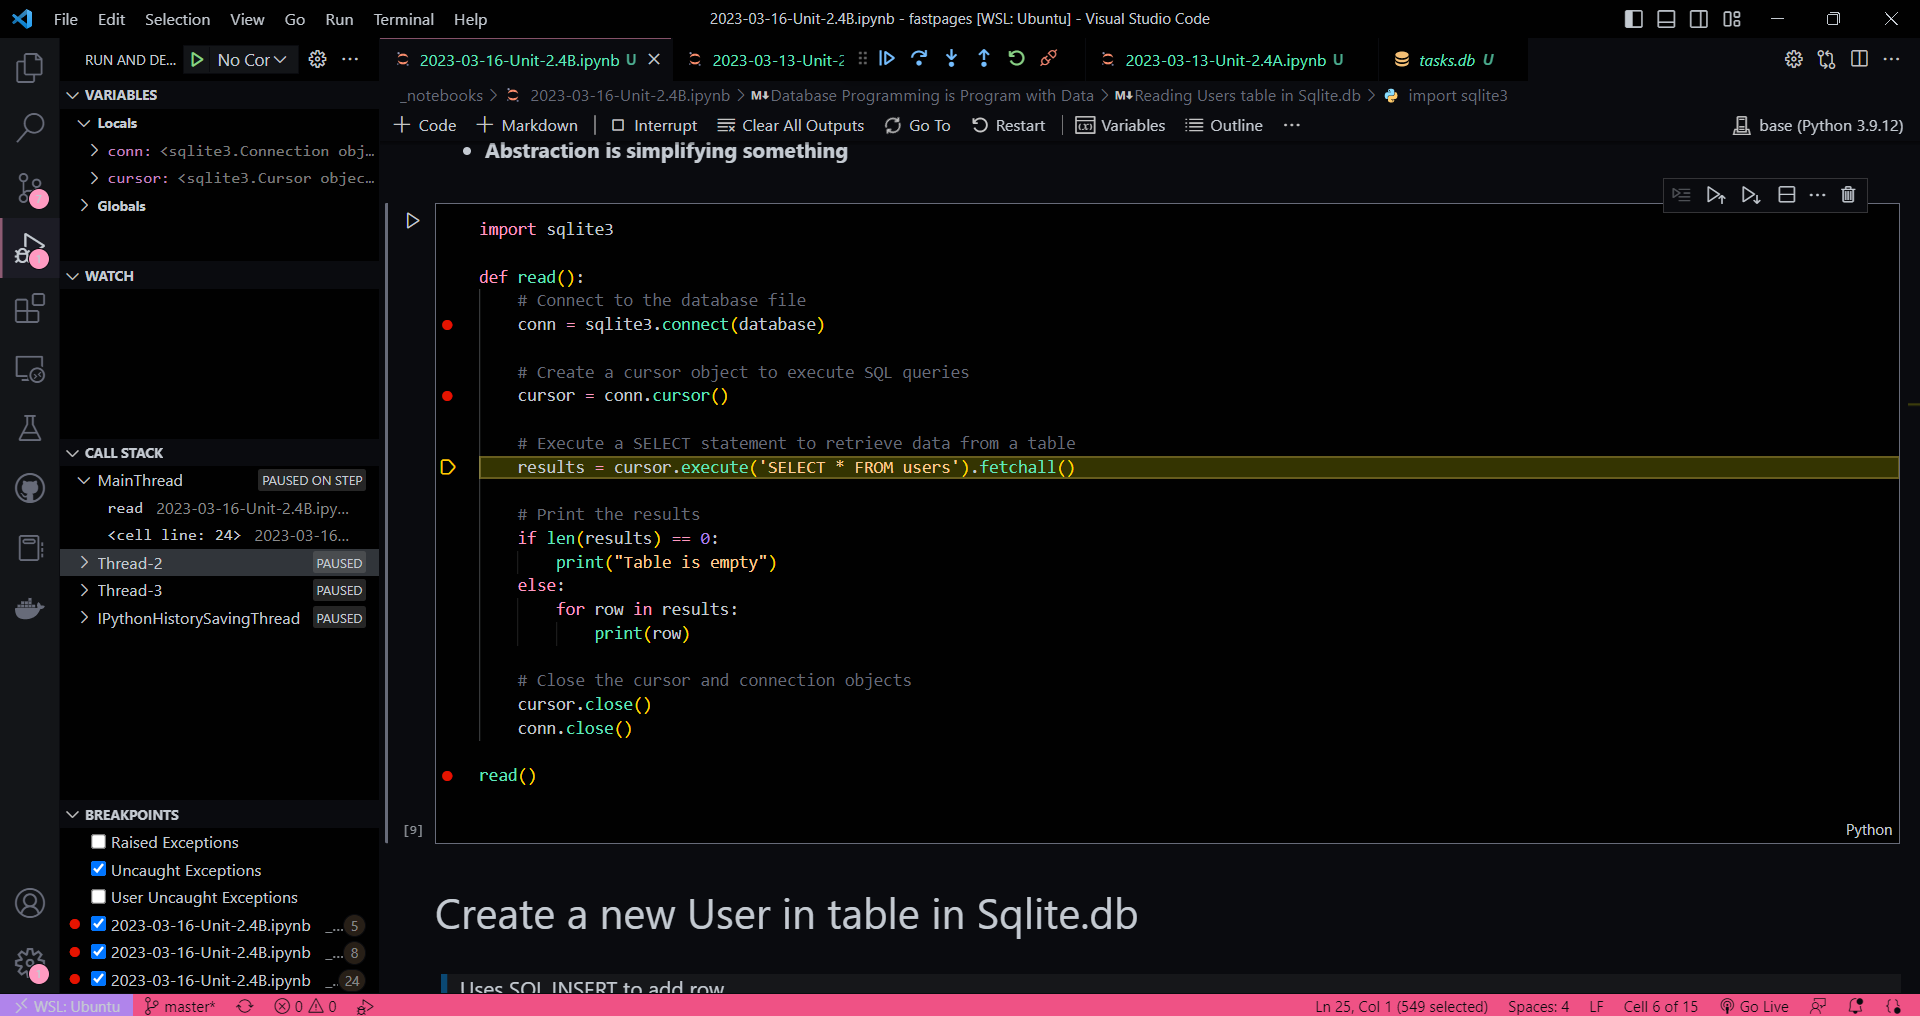This screenshot has height=1016, width=1920.
Task: Click Clear All Outputs
Action: click(791, 125)
